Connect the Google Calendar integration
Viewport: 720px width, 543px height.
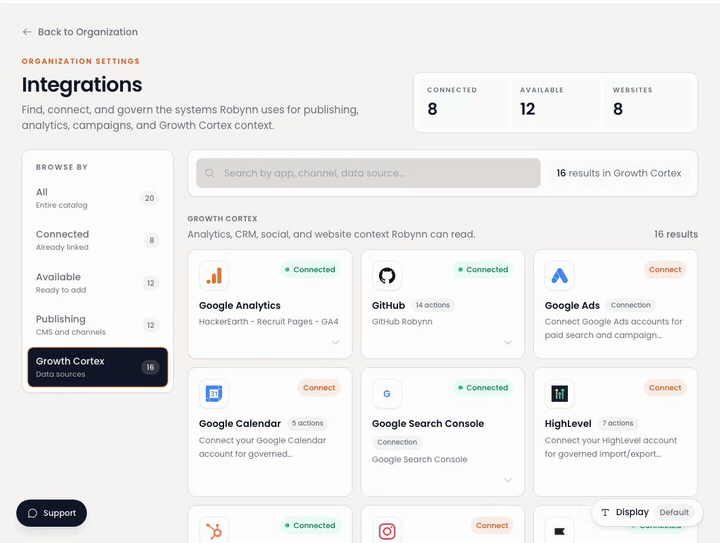pyautogui.click(x=319, y=387)
